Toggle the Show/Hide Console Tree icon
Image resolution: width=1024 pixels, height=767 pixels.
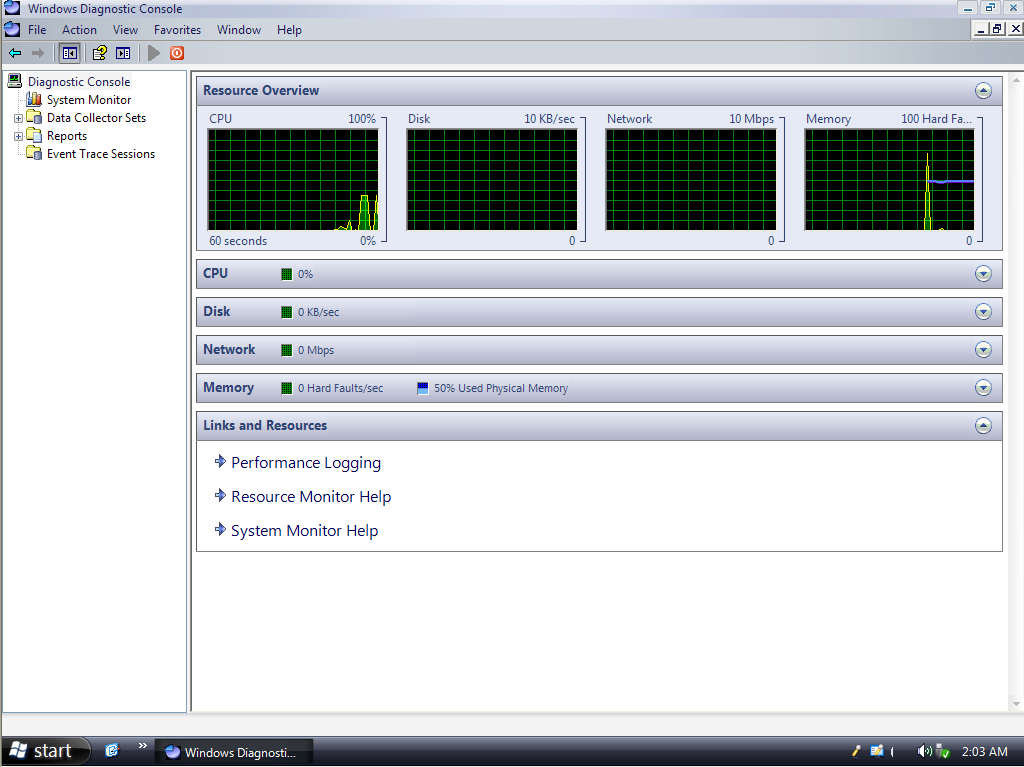coord(69,53)
